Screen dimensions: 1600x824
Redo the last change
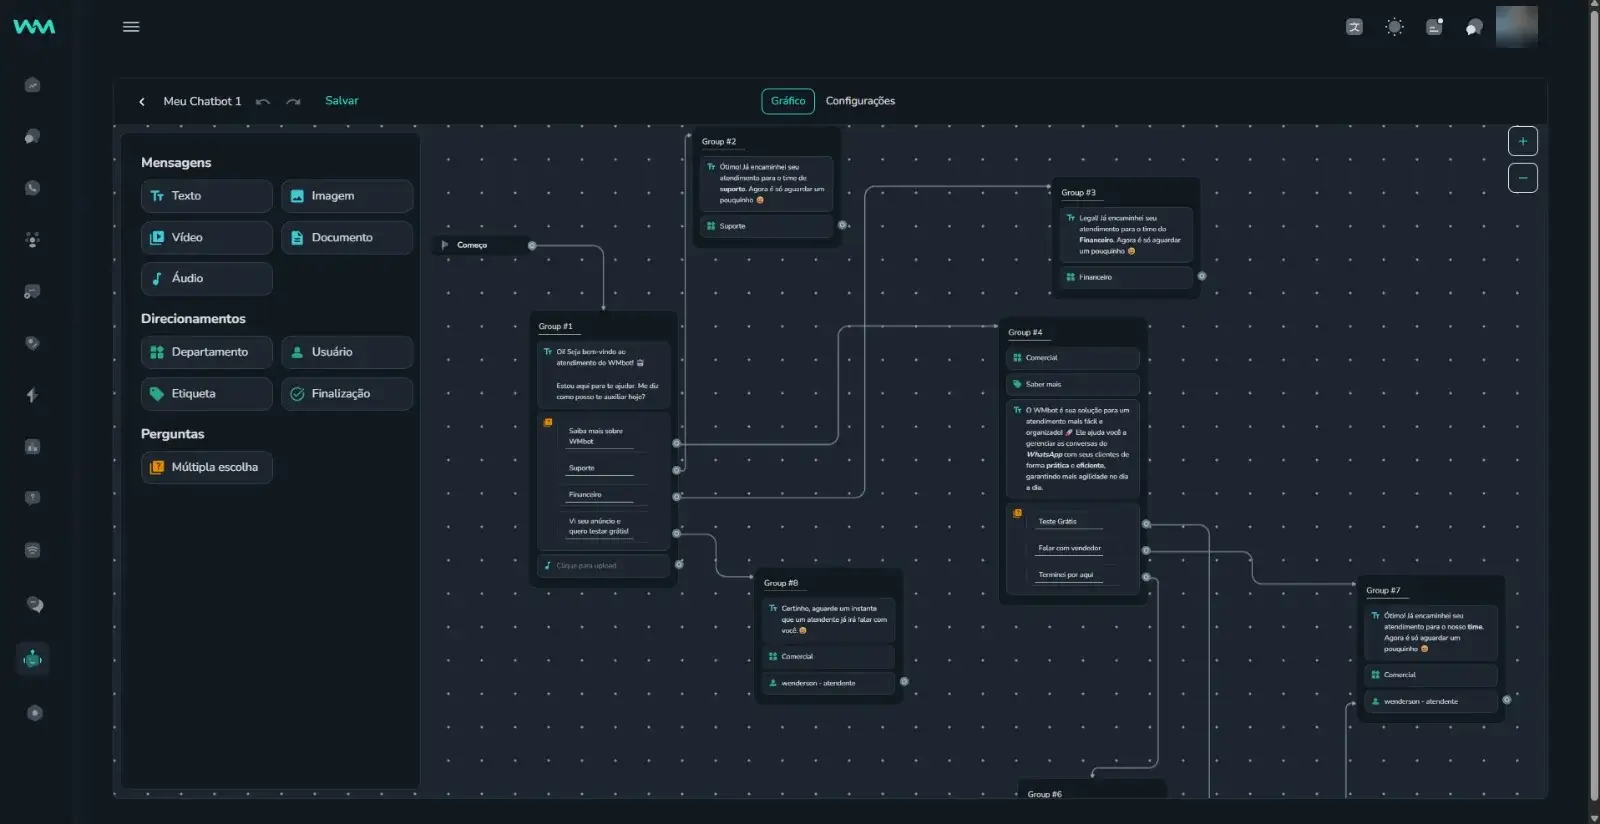click(x=293, y=102)
